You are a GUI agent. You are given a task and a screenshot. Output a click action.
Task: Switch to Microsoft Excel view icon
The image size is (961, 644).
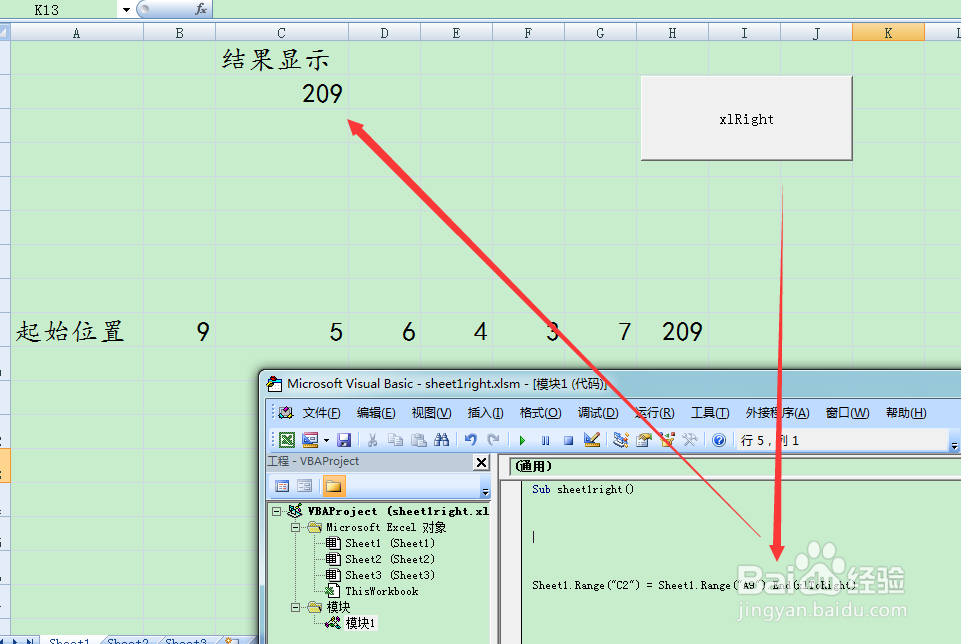click(287, 440)
